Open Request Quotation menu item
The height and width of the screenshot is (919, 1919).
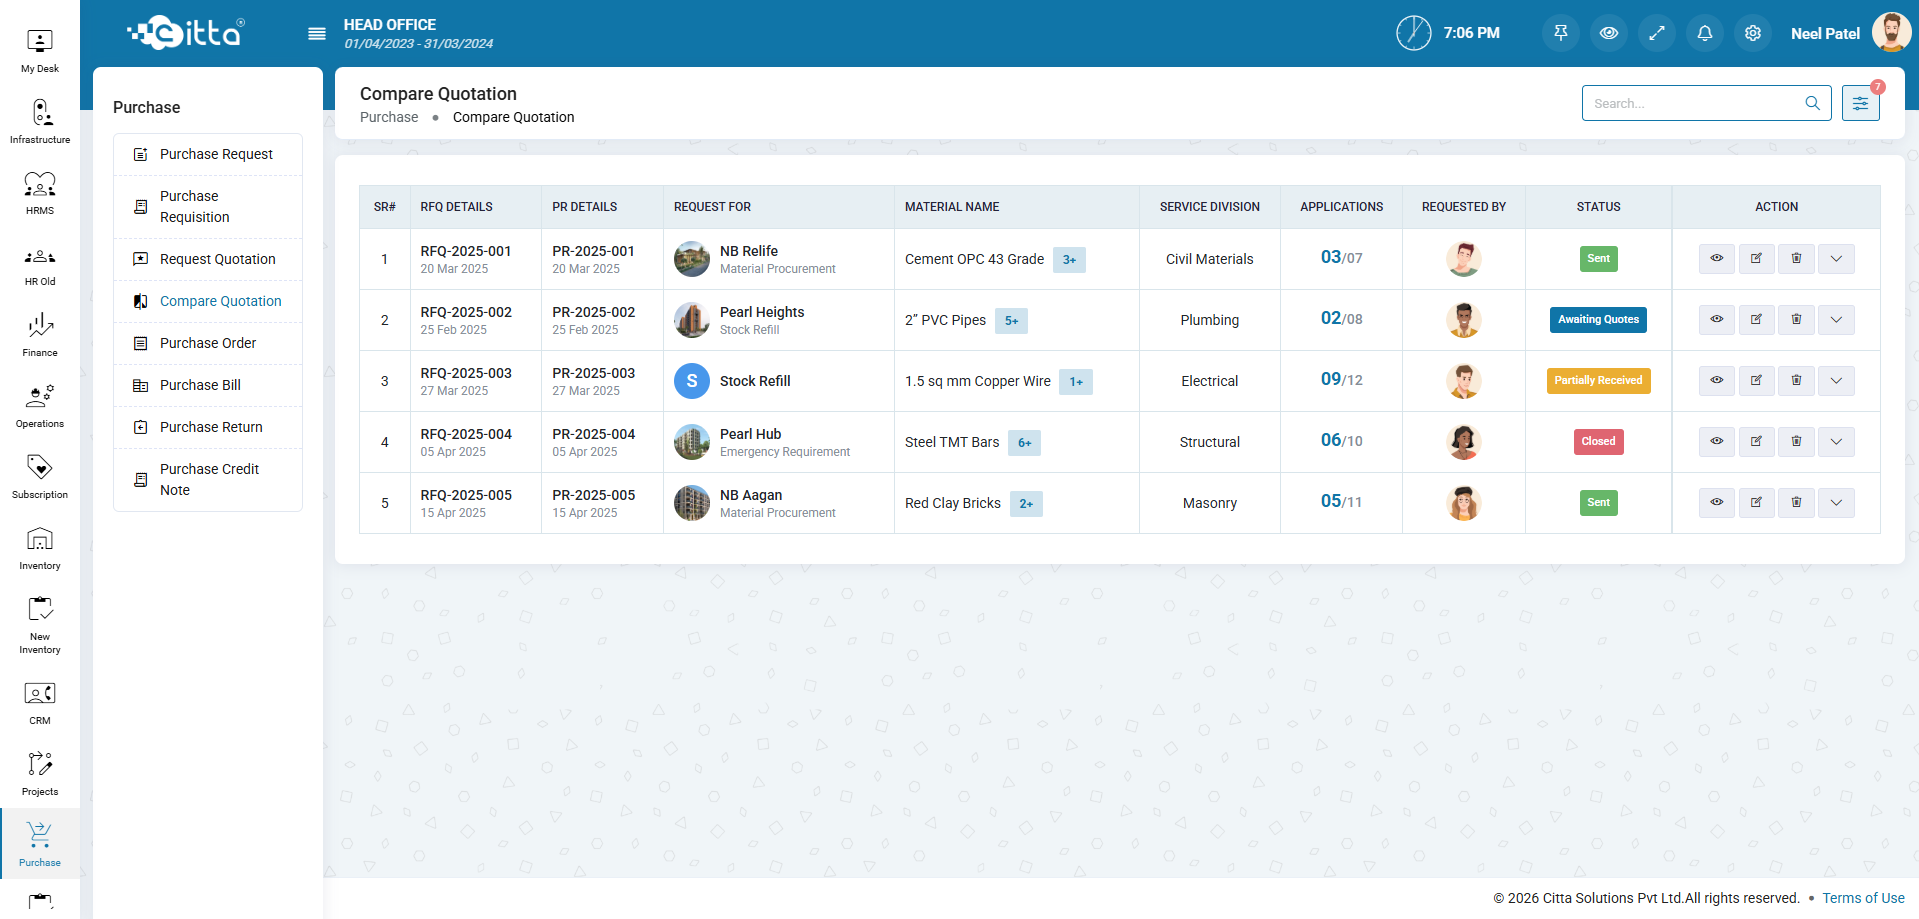[x=217, y=259]
